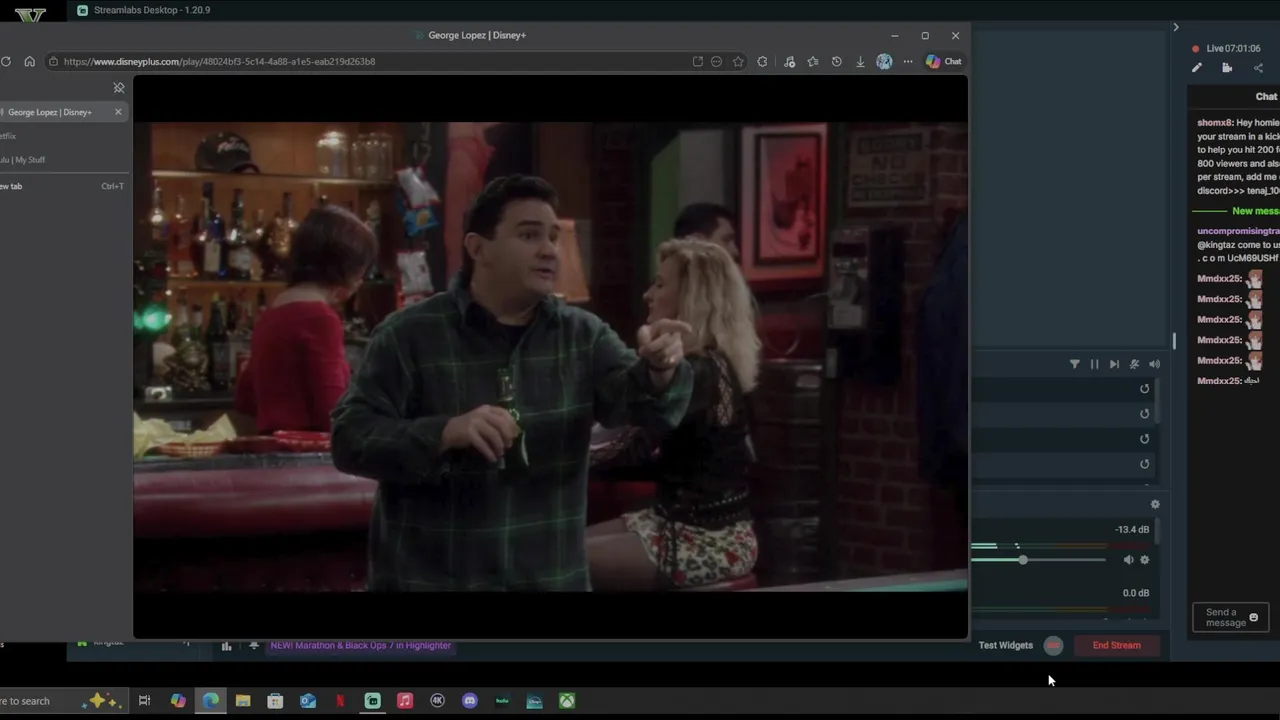Collapse chat panel with chevron arrow
1280x720 pixels.
(x=1176, y=27)
